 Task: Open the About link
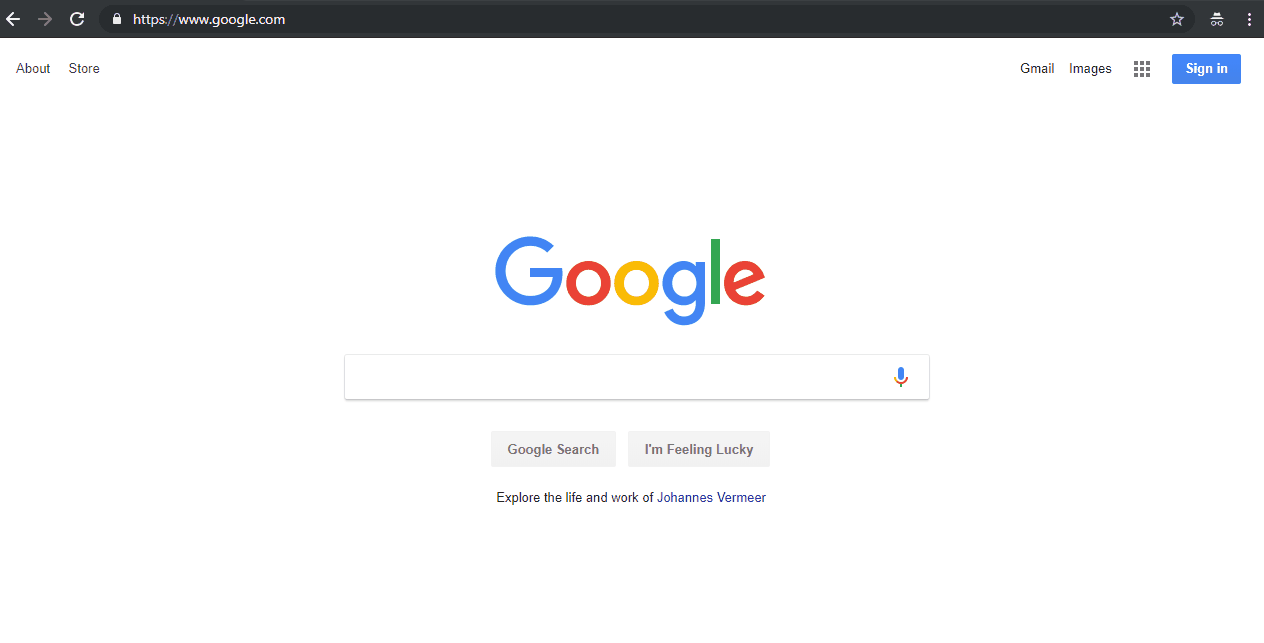tap(33, 69)
